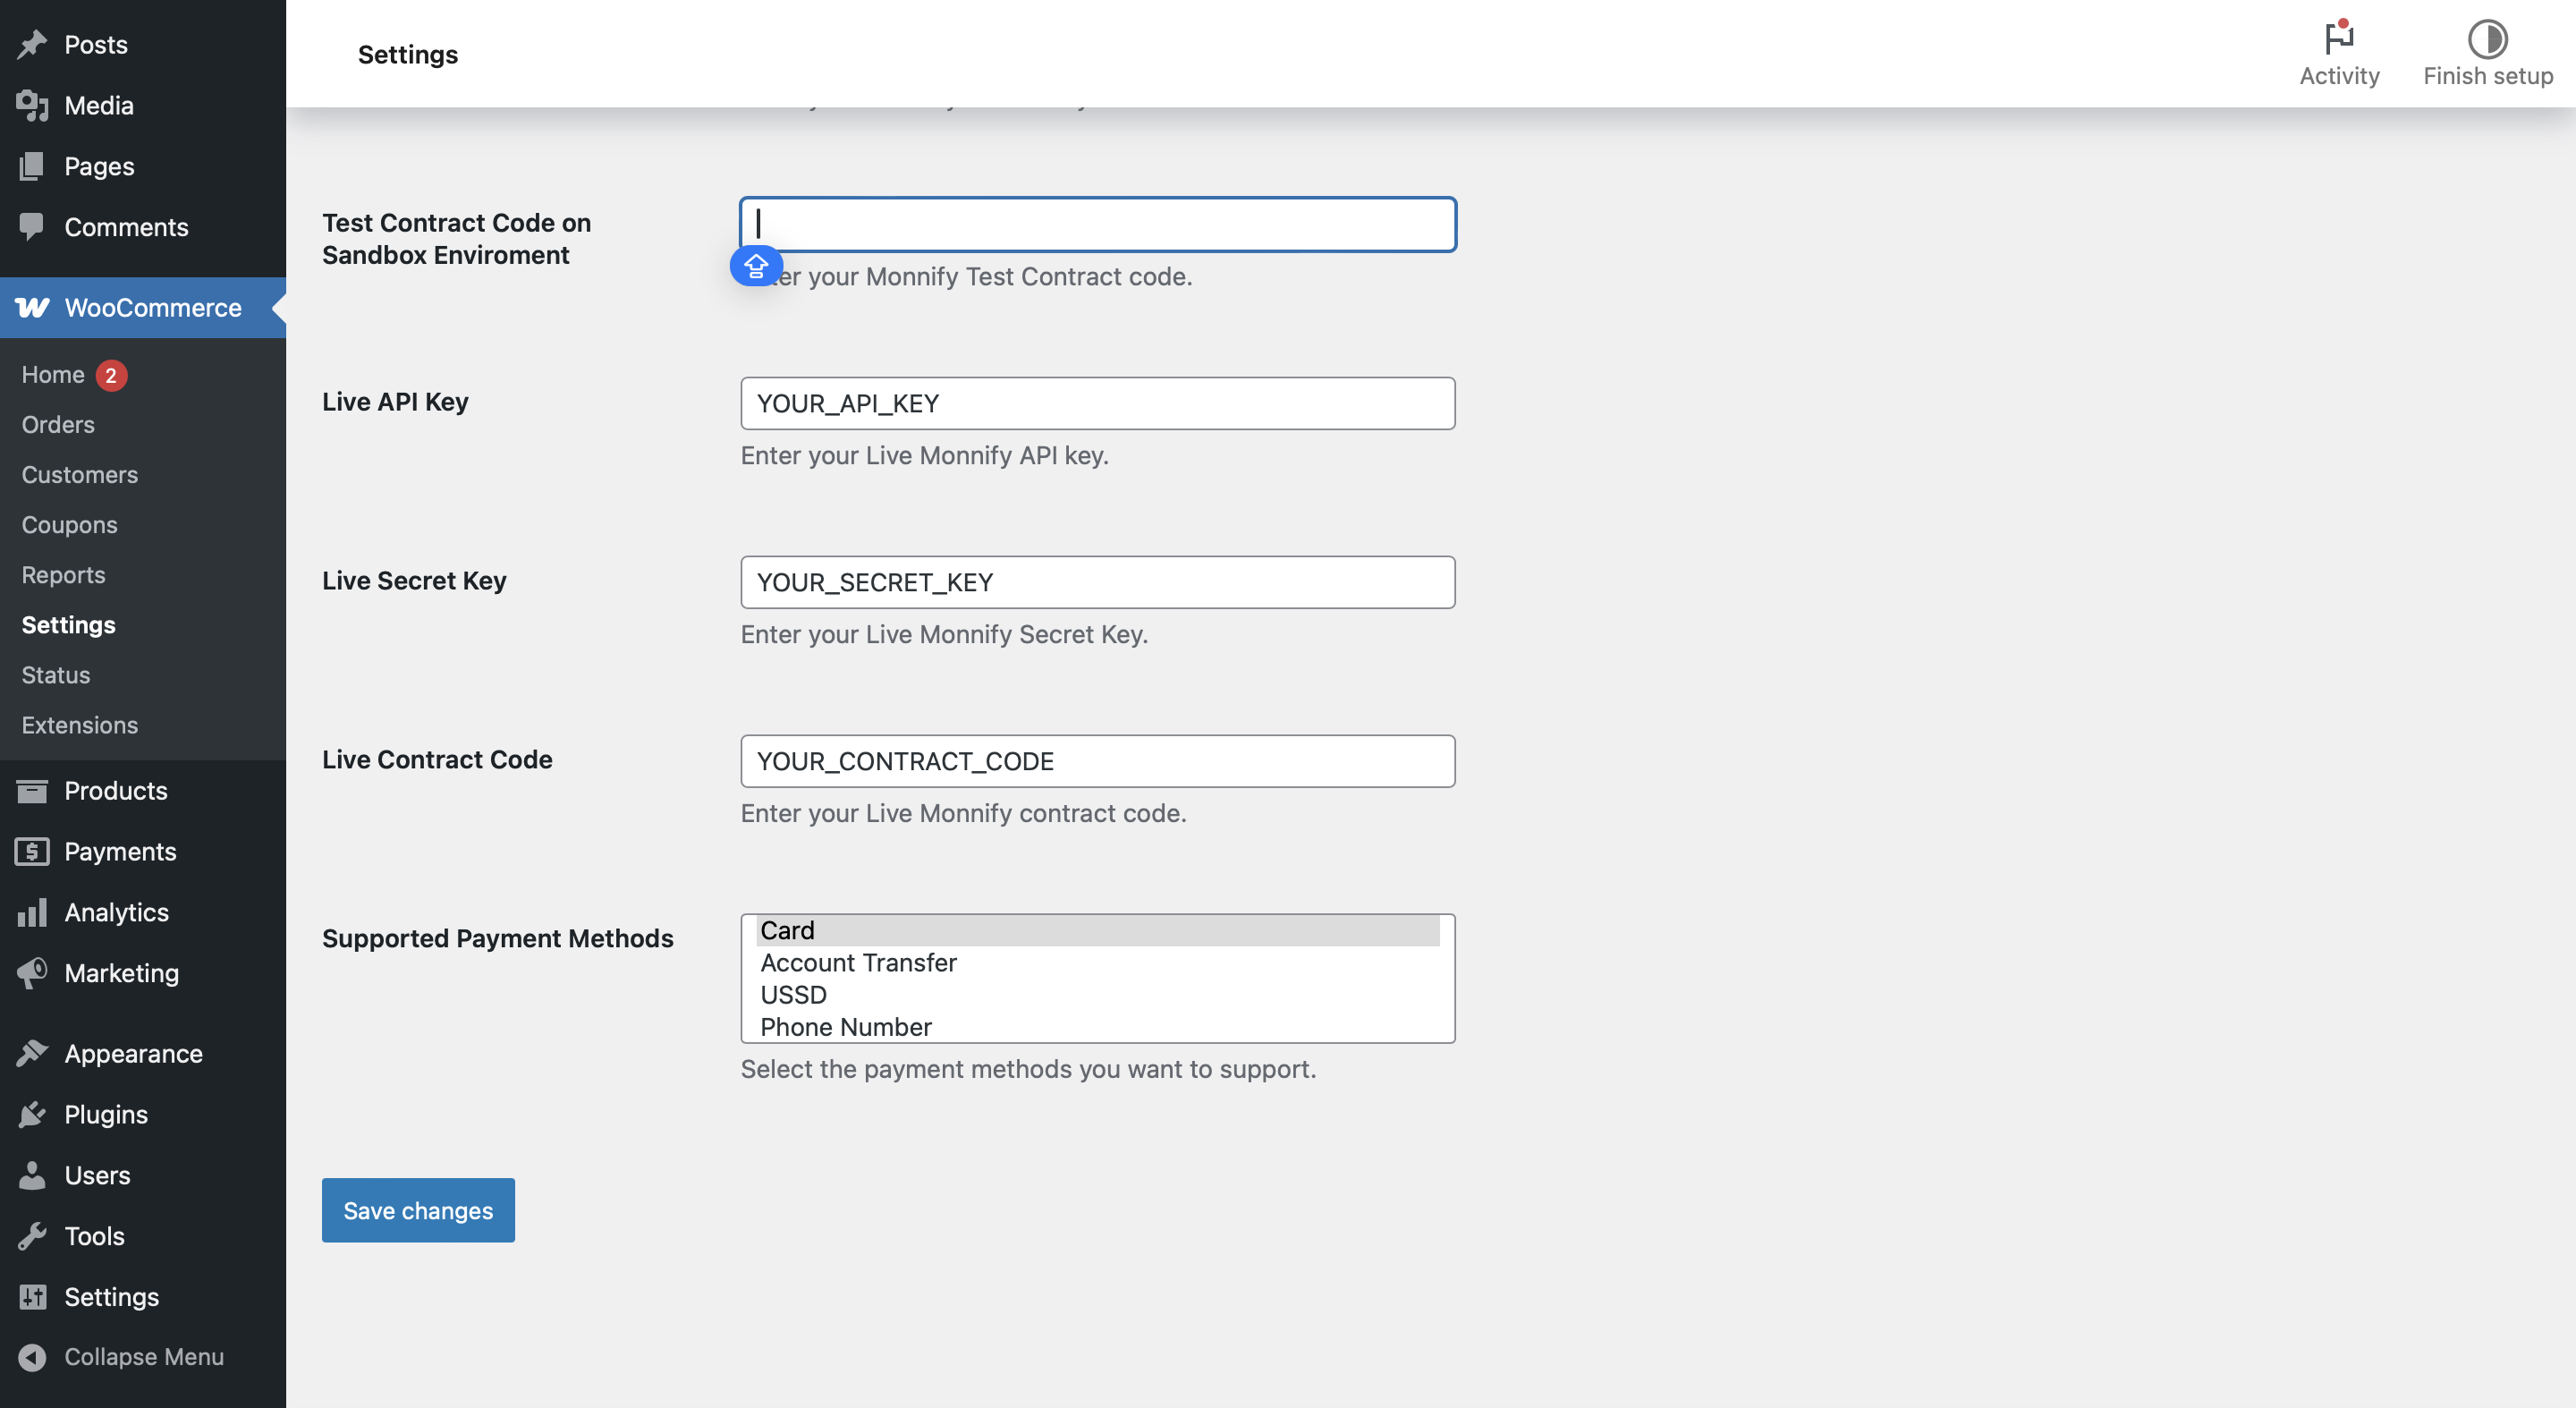Image resolution: width=2576 pixels, height=1408 pixels.
Task: Open WooCommerce Home submenu
Action: pos(53,375)
